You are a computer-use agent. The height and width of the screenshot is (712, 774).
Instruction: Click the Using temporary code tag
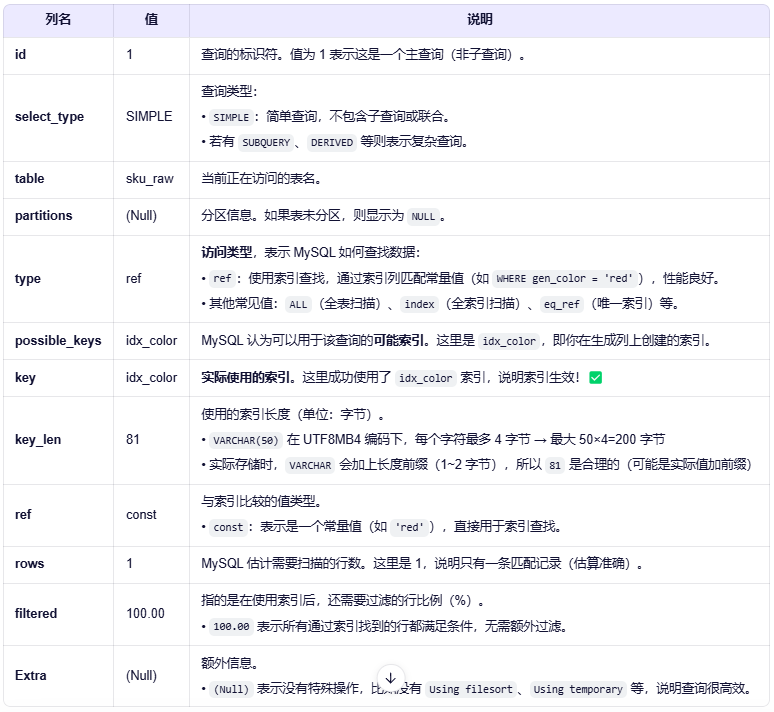pyautogui.click(x=578, y=689)
